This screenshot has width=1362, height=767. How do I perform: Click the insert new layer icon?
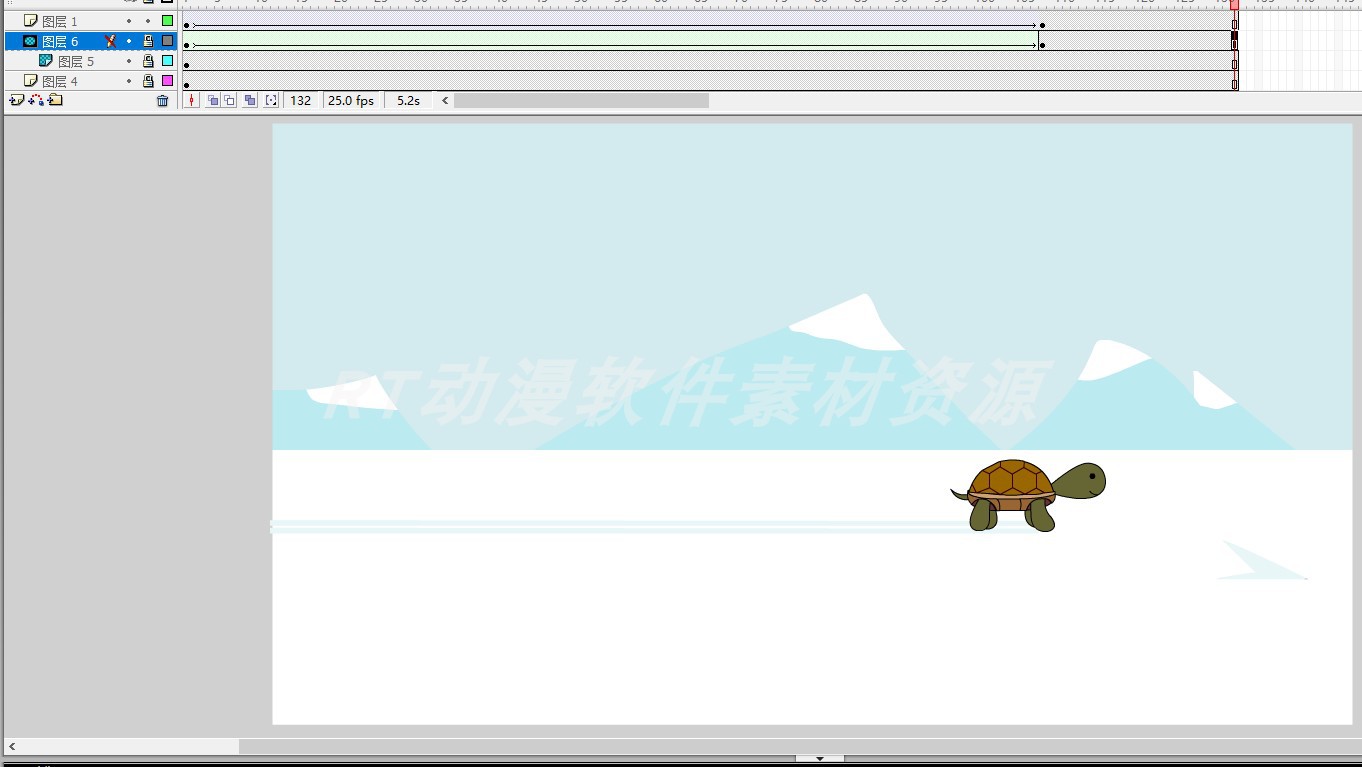click(16, 100)
